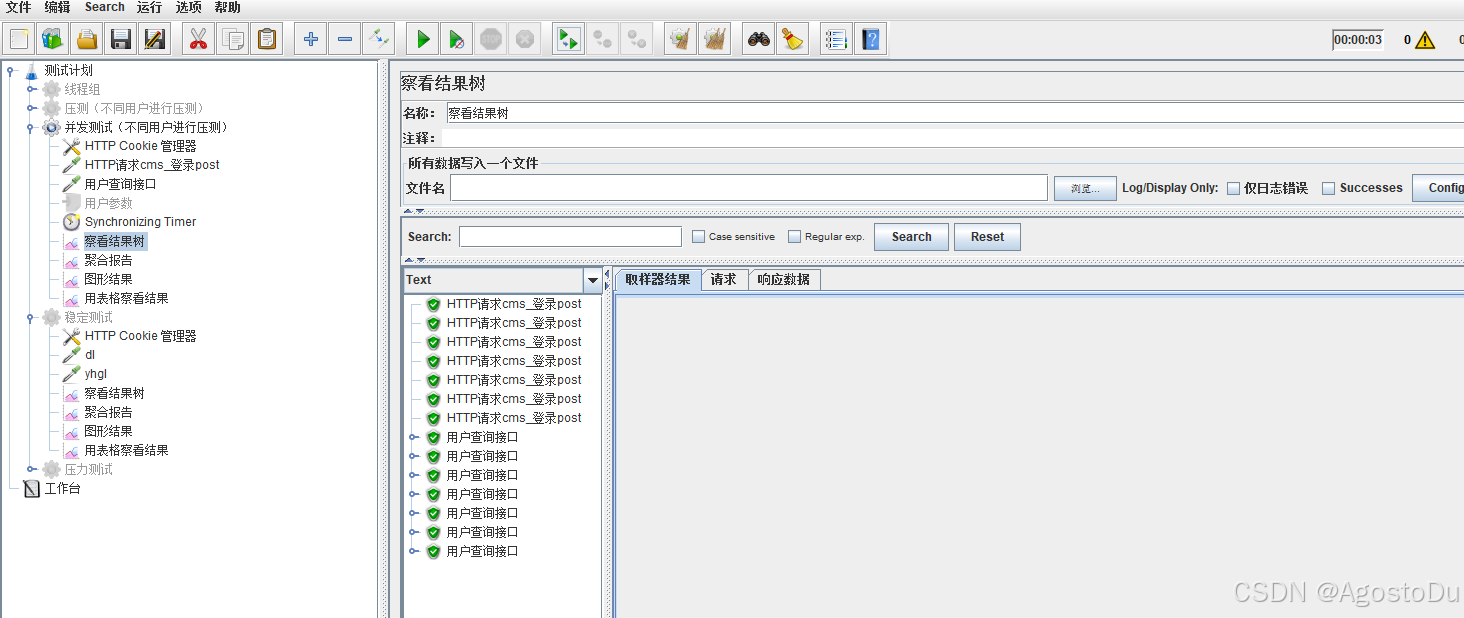The height and width of the screenshot is (618, 1464).
Task: Expand the 压力测试 tree node
Action: click(x=31, y=469)
